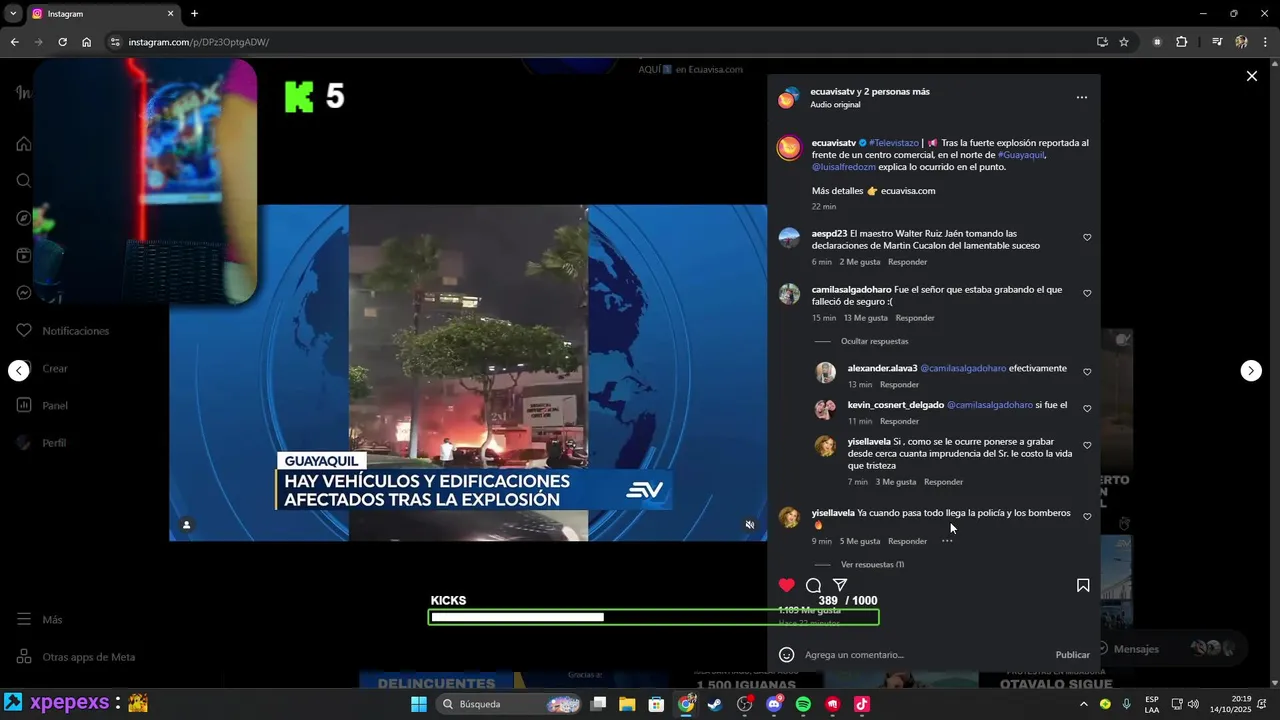Save the post with the bookmark icon
Viewport: 1280px width, 720px height.
point(1083,585)
